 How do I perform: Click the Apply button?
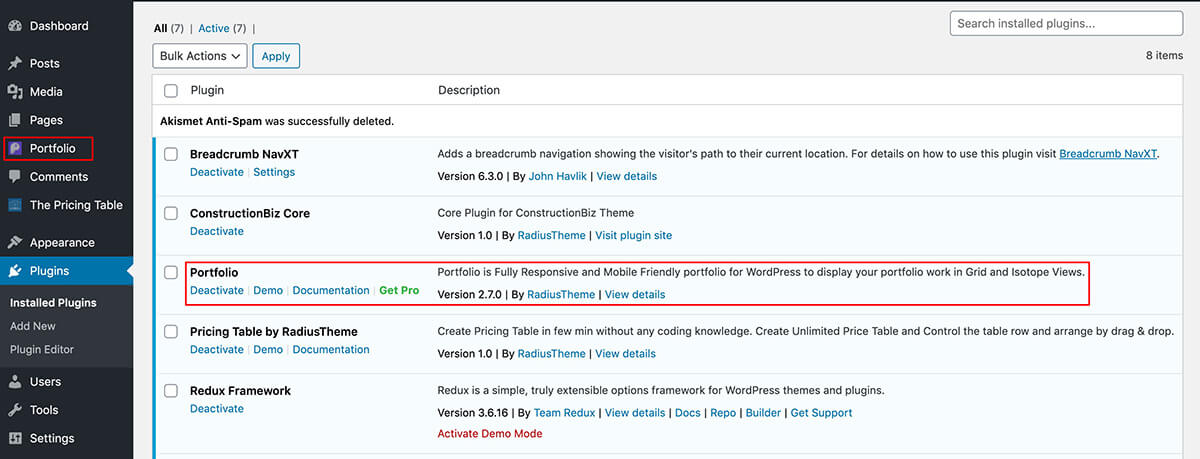(x=276, y=56)
